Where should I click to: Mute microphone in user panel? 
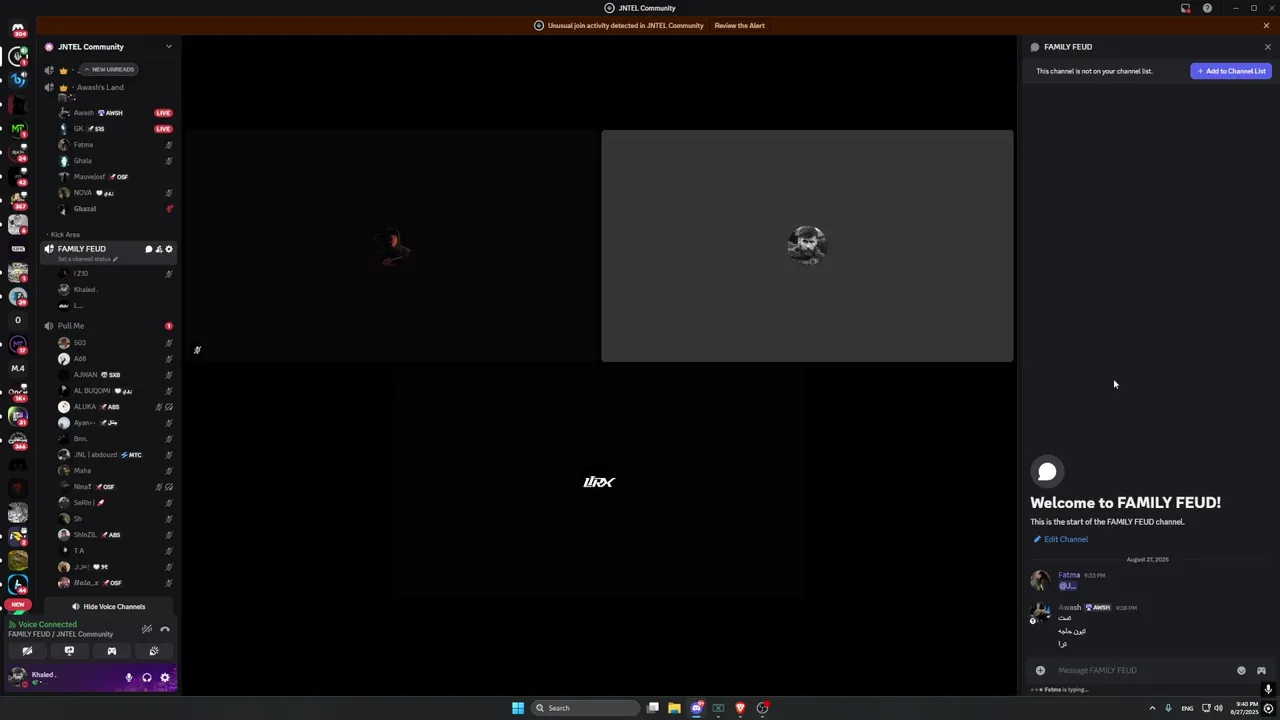[x=128, y=678]
